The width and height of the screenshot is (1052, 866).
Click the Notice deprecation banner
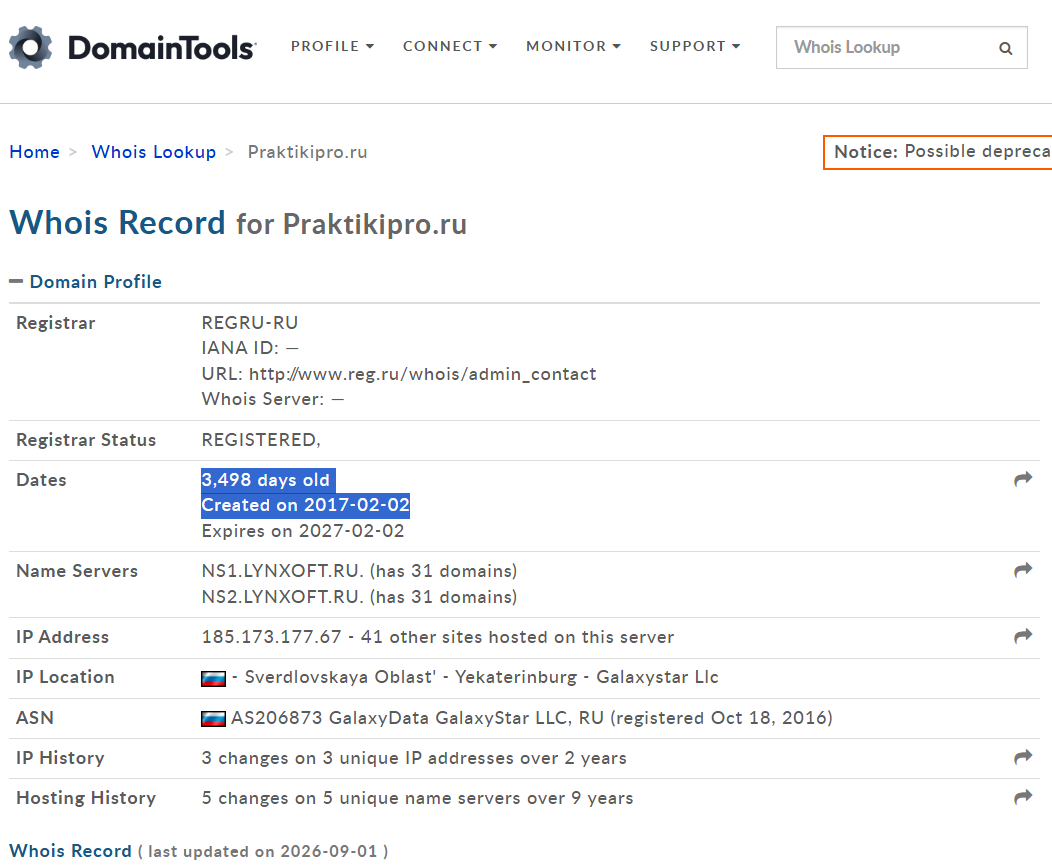pyautogui.click(x=938, y=152)
